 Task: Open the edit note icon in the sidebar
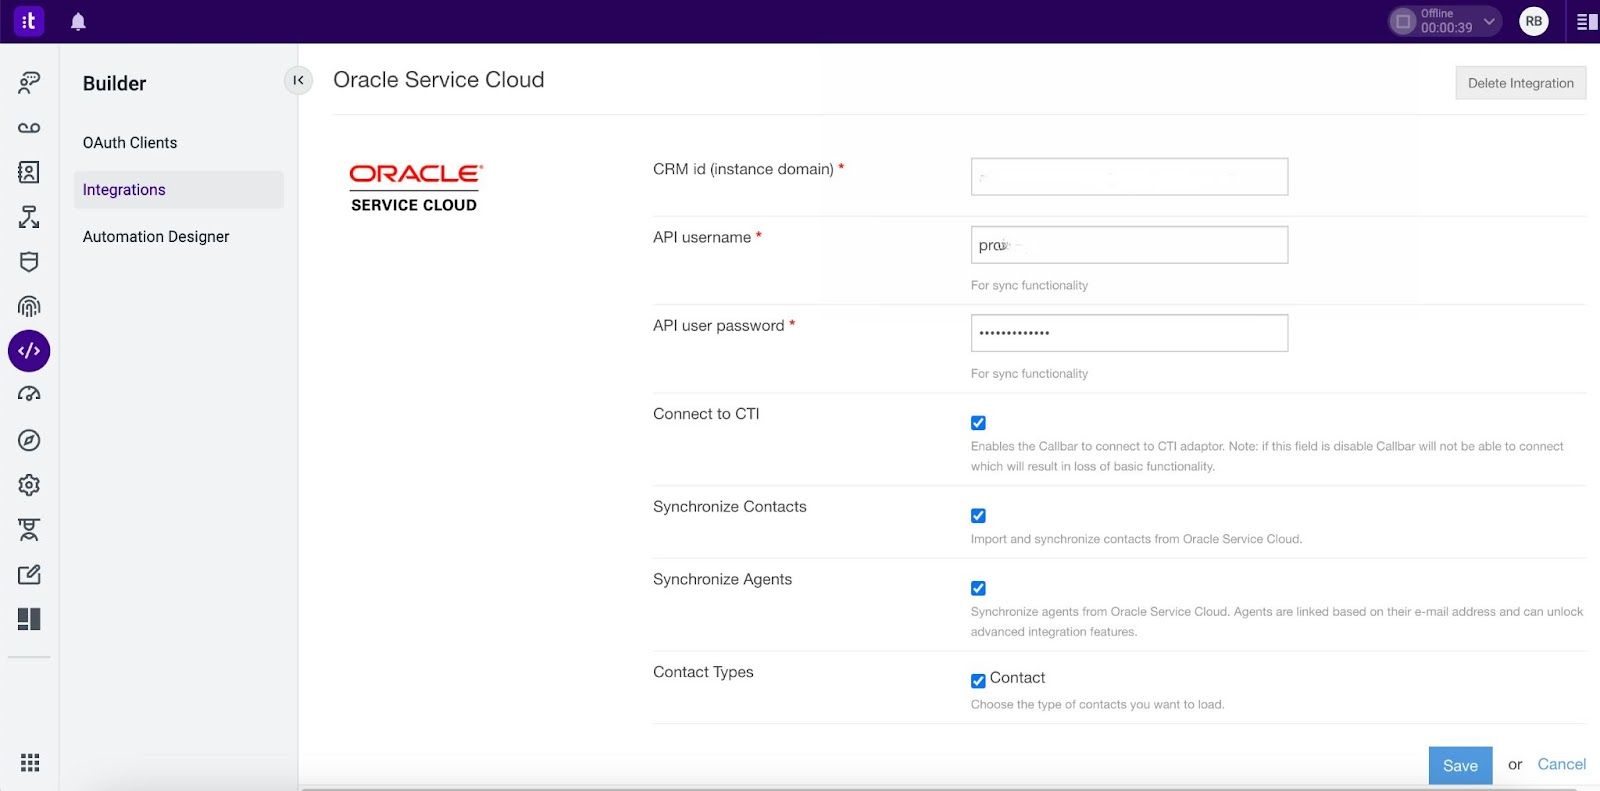29,575
